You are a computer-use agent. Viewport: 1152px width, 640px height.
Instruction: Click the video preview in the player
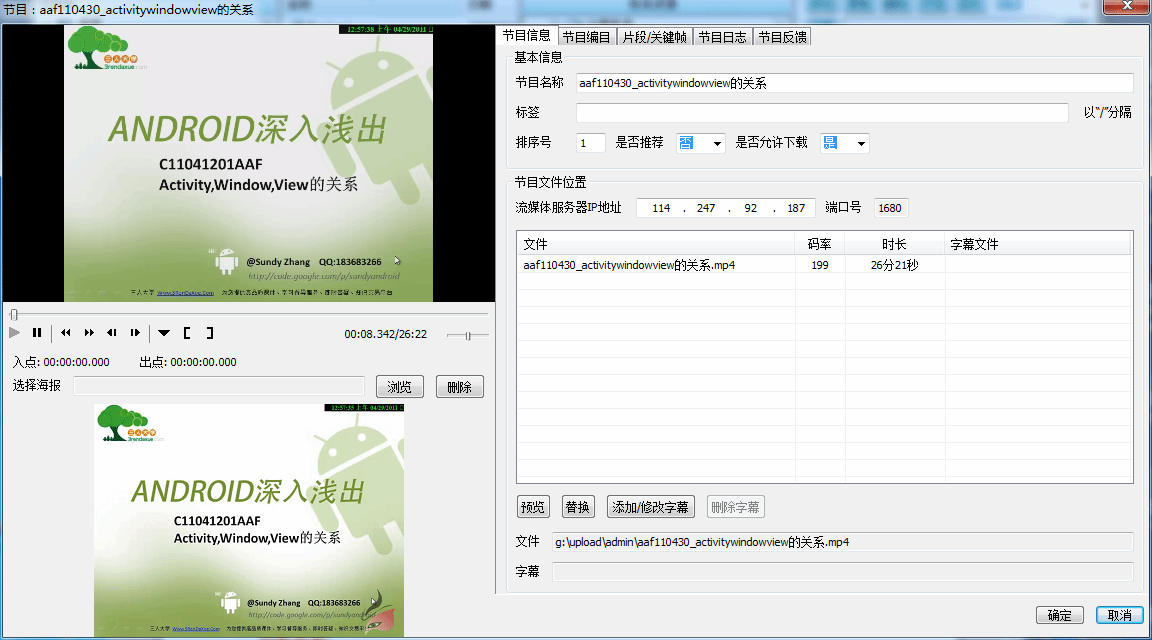point(248,163)
